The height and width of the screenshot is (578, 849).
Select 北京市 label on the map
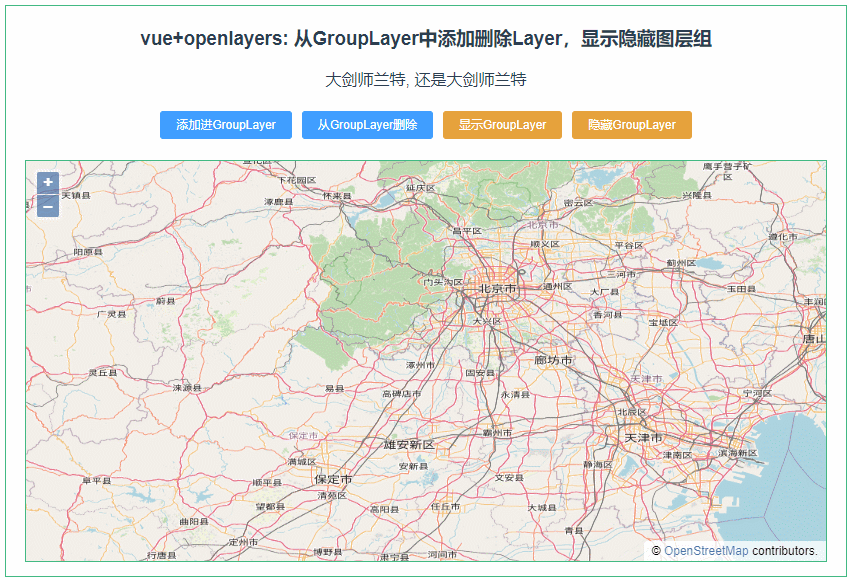(x=498, y=288)
